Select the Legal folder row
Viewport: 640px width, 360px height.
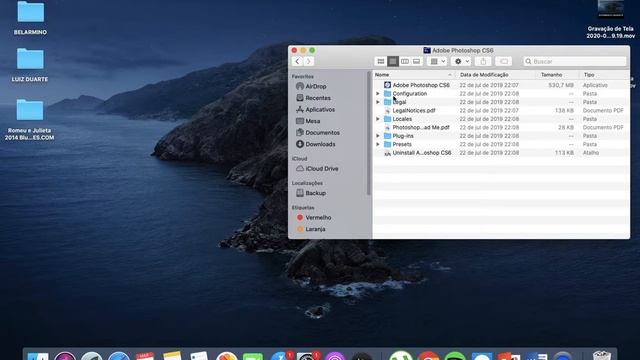point(501,102)
